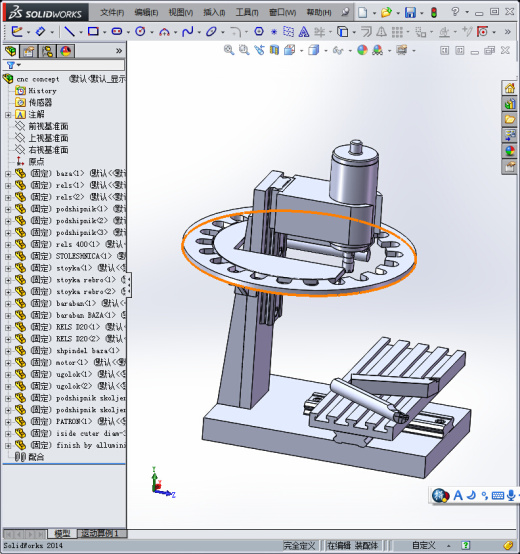Select the Line sketch tool
The width and height of the screenshot is (520, 554).
coord(69,32)
